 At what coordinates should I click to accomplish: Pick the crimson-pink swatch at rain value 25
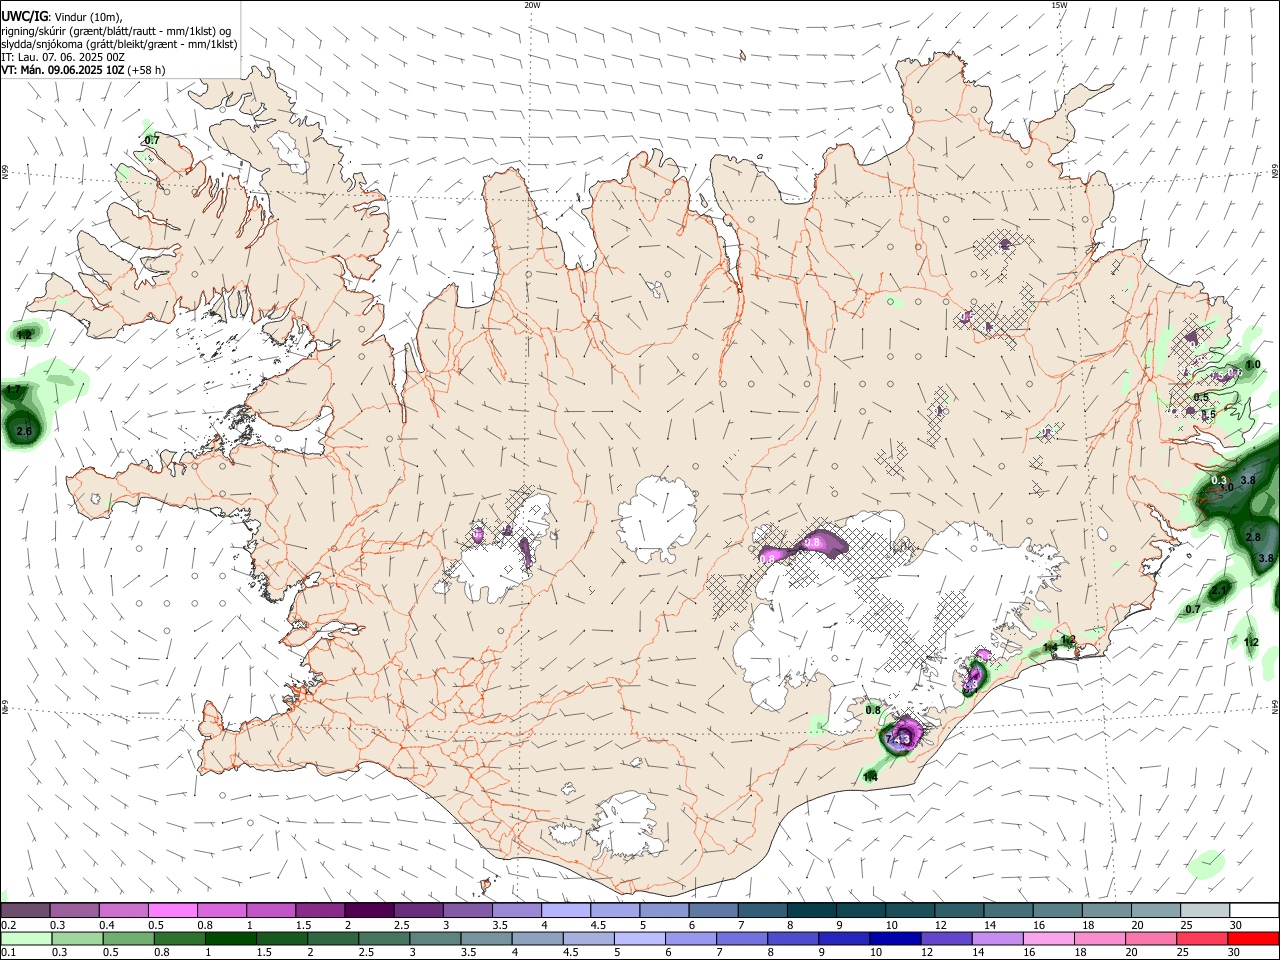coord(1202,938)
